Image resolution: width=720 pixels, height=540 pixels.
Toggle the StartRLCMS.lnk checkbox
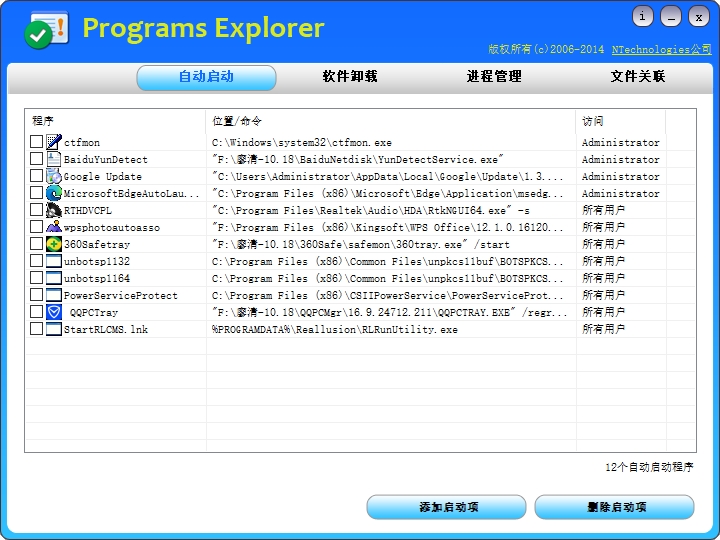tap(37, 329)
